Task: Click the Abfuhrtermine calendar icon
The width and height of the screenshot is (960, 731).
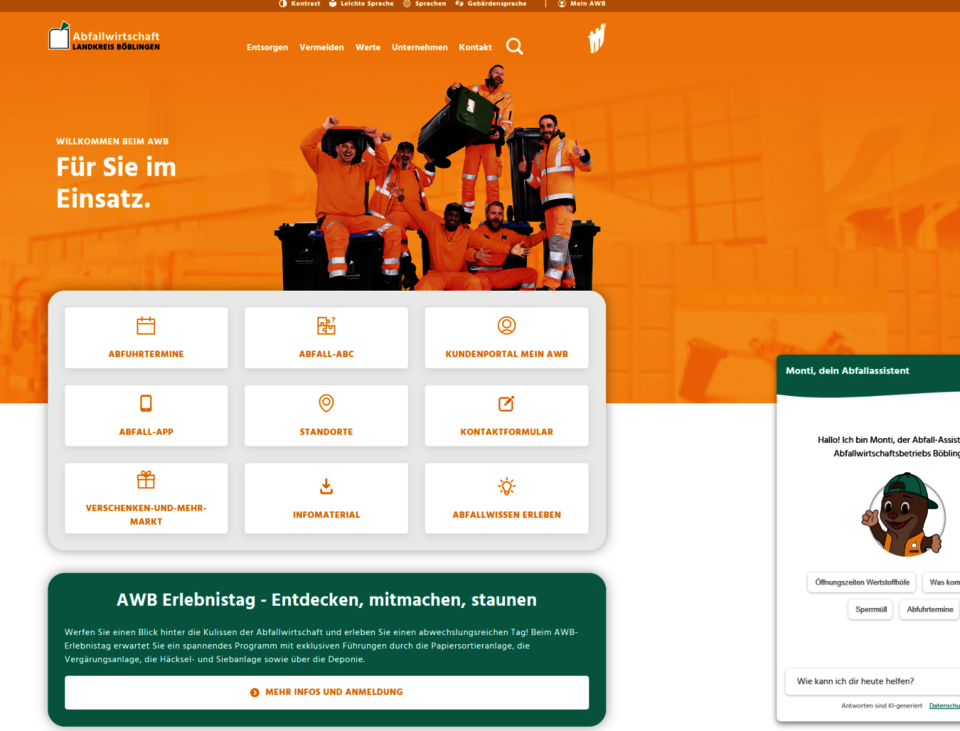Action: pos(146,326)
